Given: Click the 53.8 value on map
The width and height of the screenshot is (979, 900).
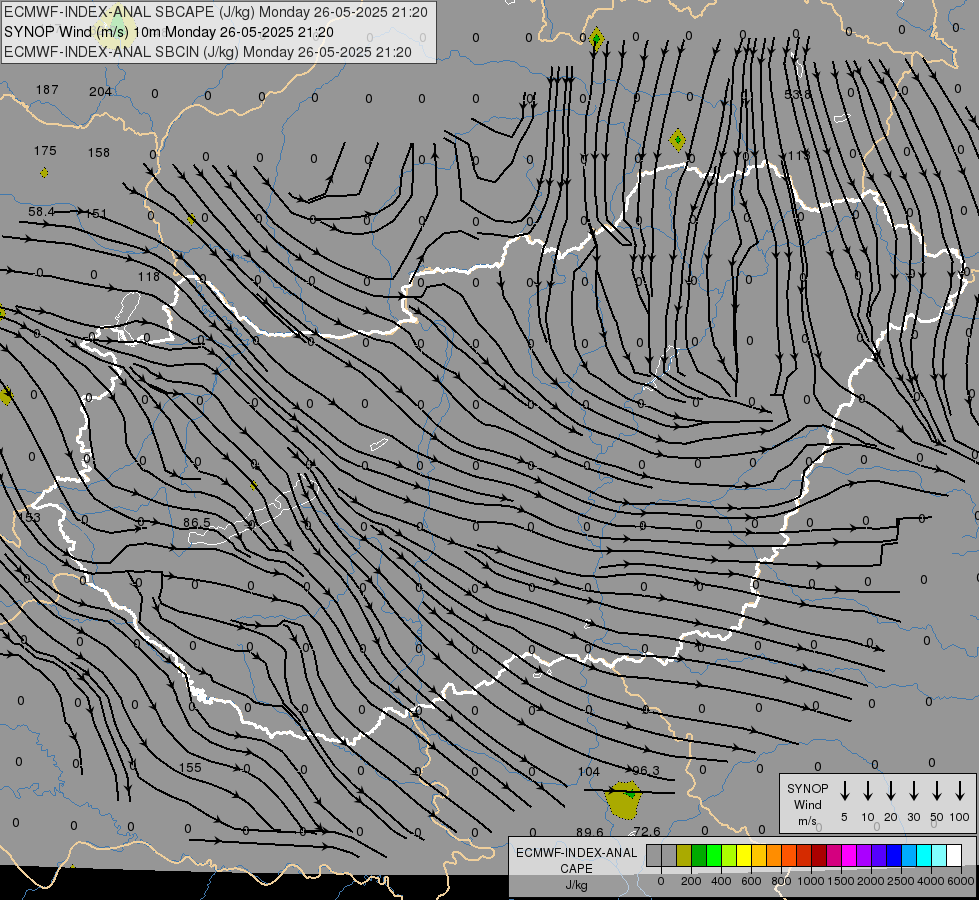Looking at the screenshot, I should point(797,94).
